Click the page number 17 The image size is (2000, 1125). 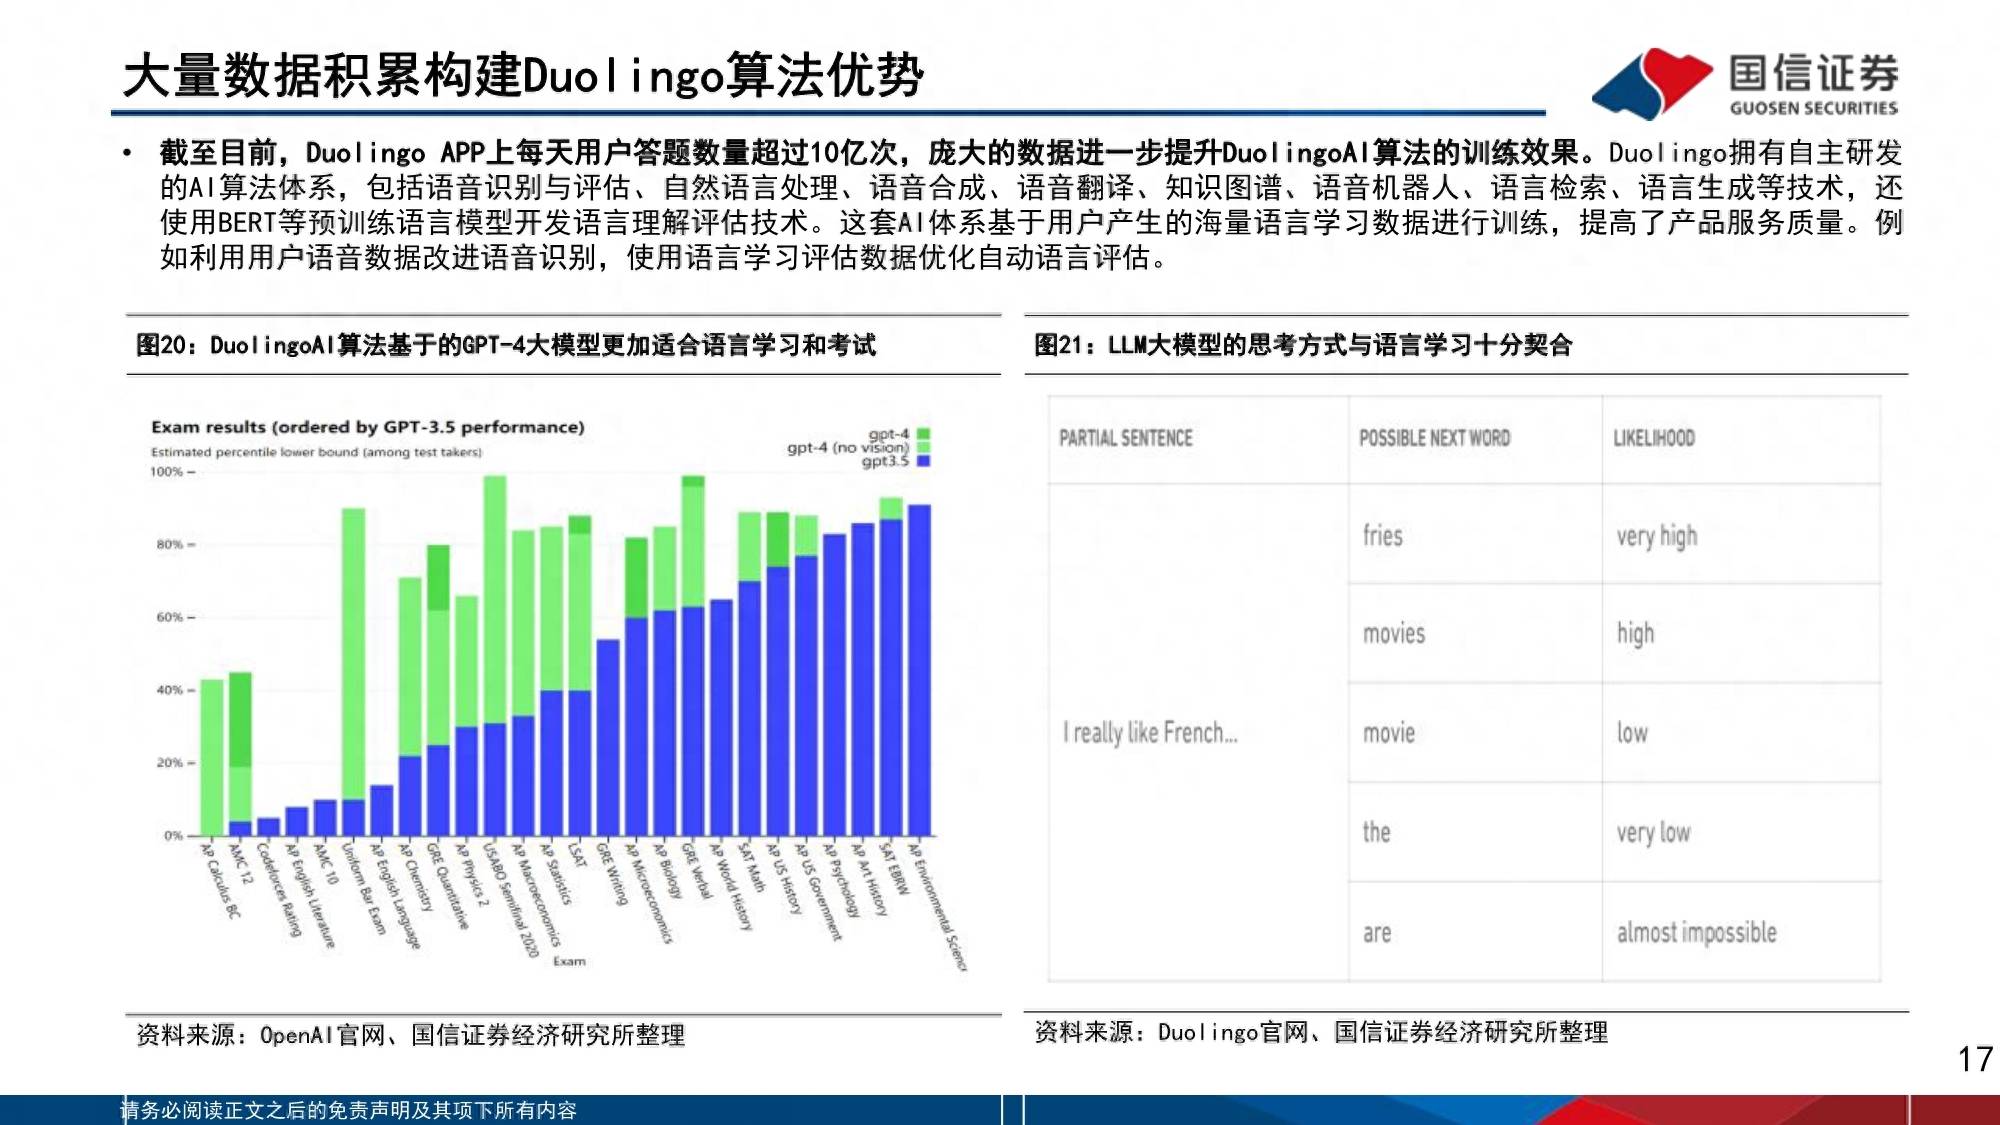point(1975,1059)
